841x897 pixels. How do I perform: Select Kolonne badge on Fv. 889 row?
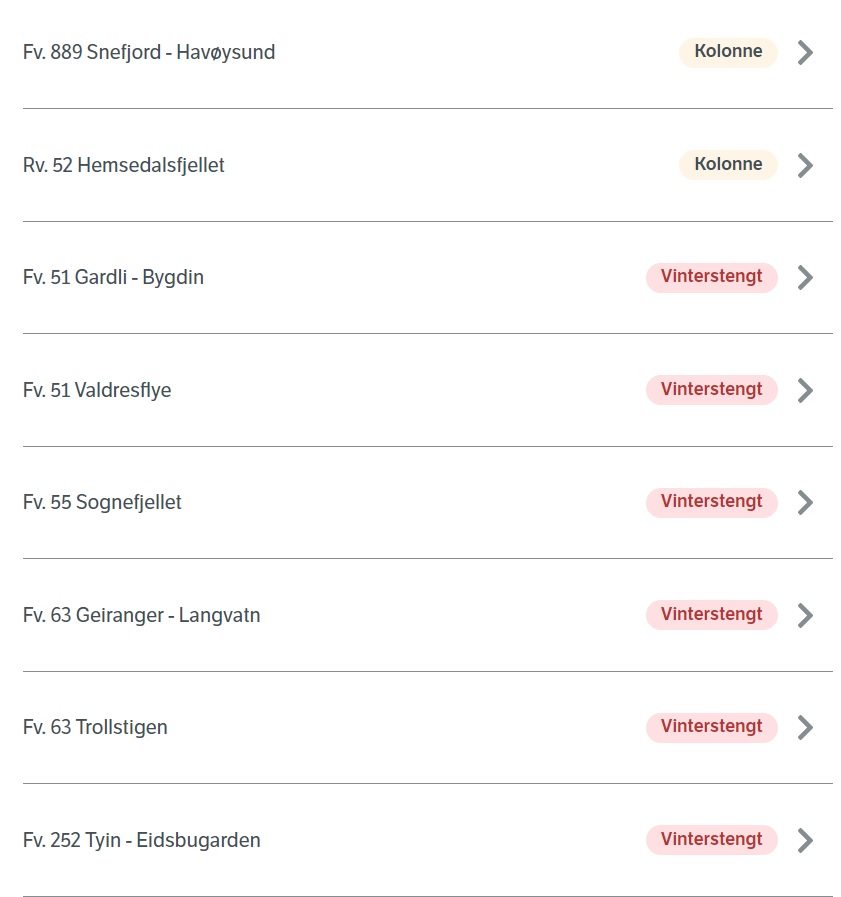tap(728, 53)
